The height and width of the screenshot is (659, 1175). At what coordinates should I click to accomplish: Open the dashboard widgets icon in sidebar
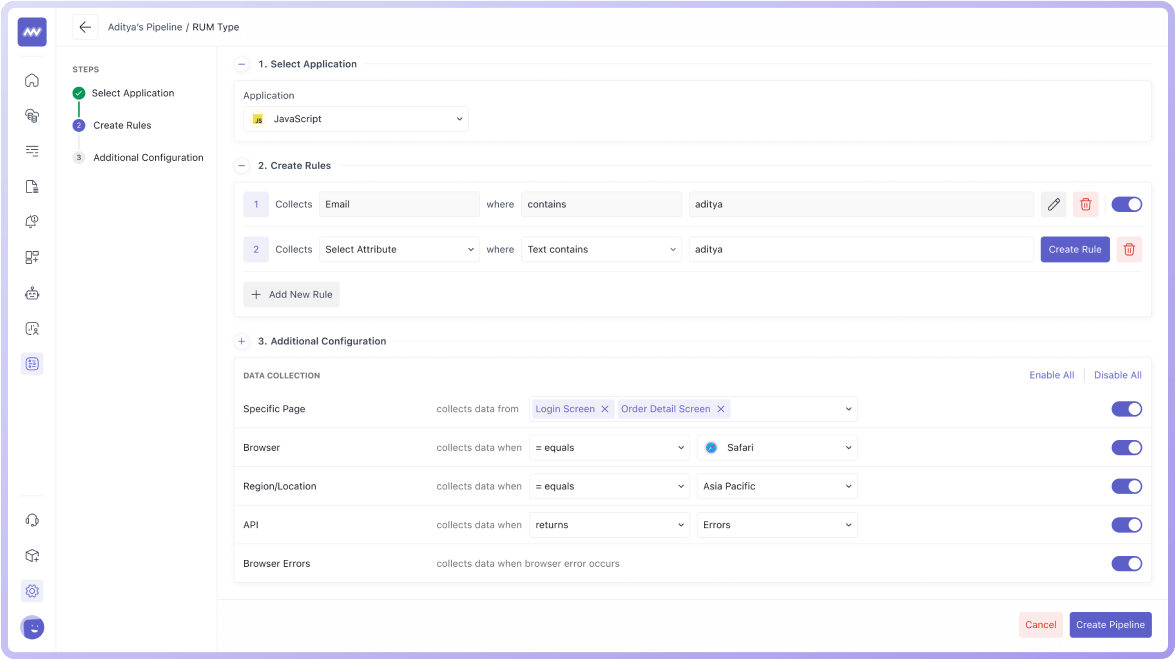click(32, 257)
